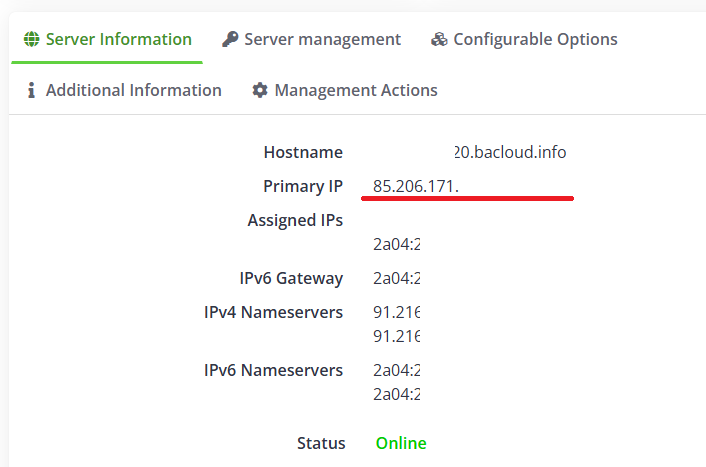The width and height of the screenshot is (706, 467).
Task: Switch to the Server Information tab label
Action: point(118,40)
